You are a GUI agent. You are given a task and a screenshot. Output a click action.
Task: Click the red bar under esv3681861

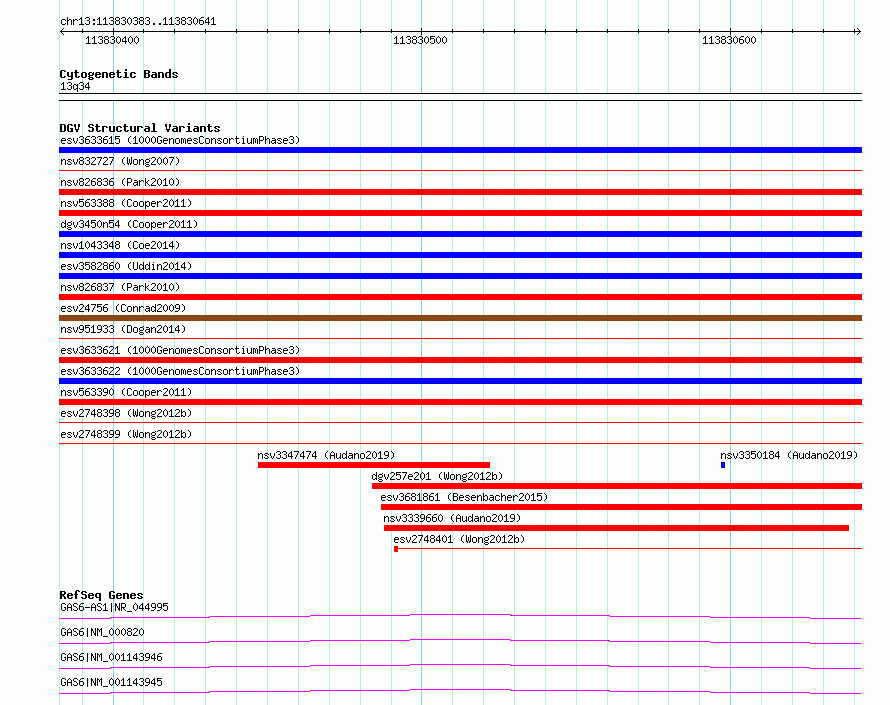click(622, 507)
